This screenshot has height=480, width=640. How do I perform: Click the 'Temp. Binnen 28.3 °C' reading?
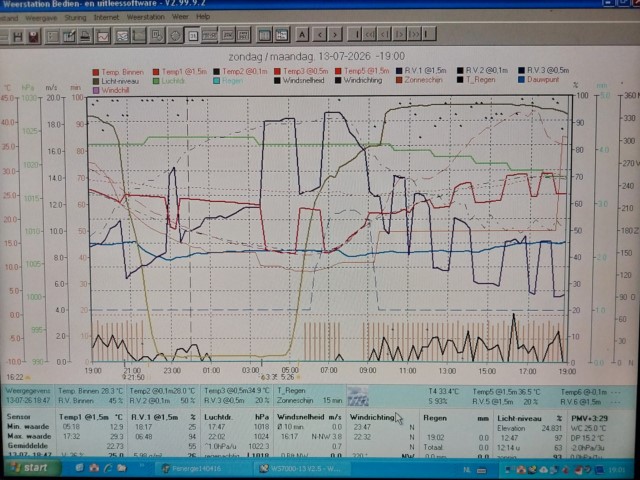click(x=91, y=391)
